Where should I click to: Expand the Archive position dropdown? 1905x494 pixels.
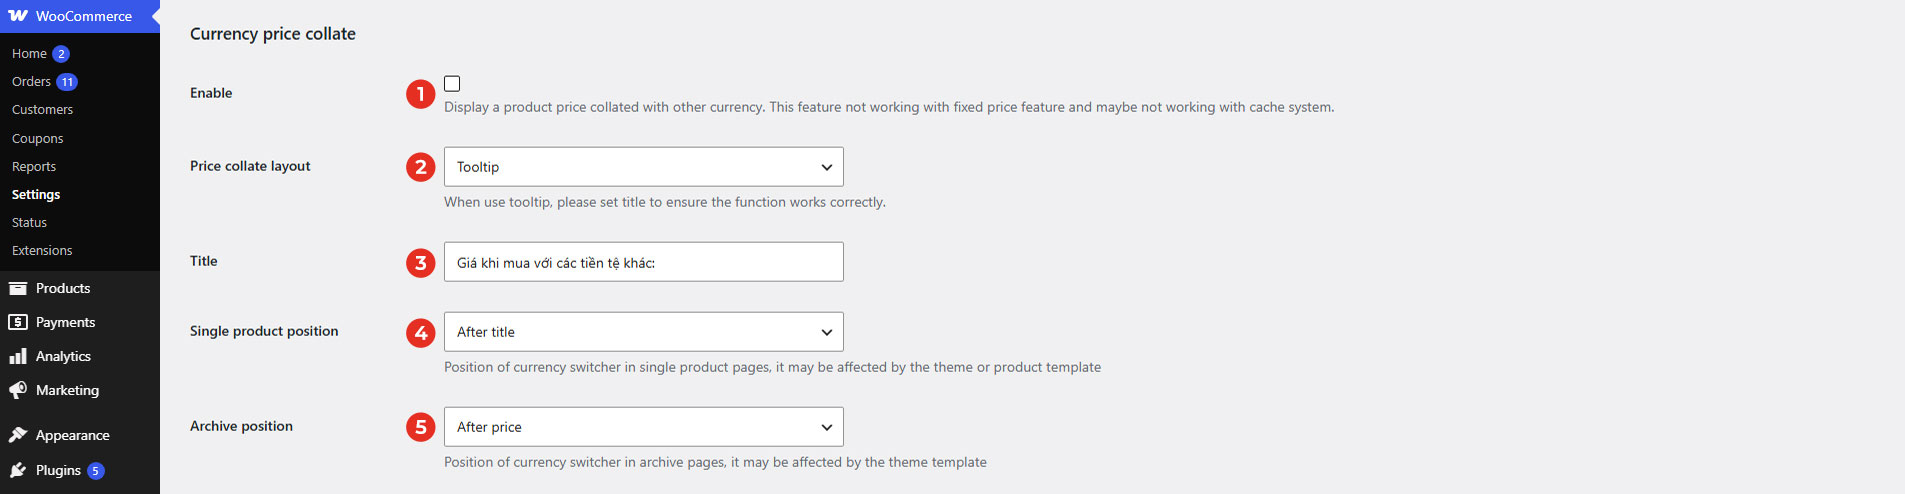click(x=644, y=427)
